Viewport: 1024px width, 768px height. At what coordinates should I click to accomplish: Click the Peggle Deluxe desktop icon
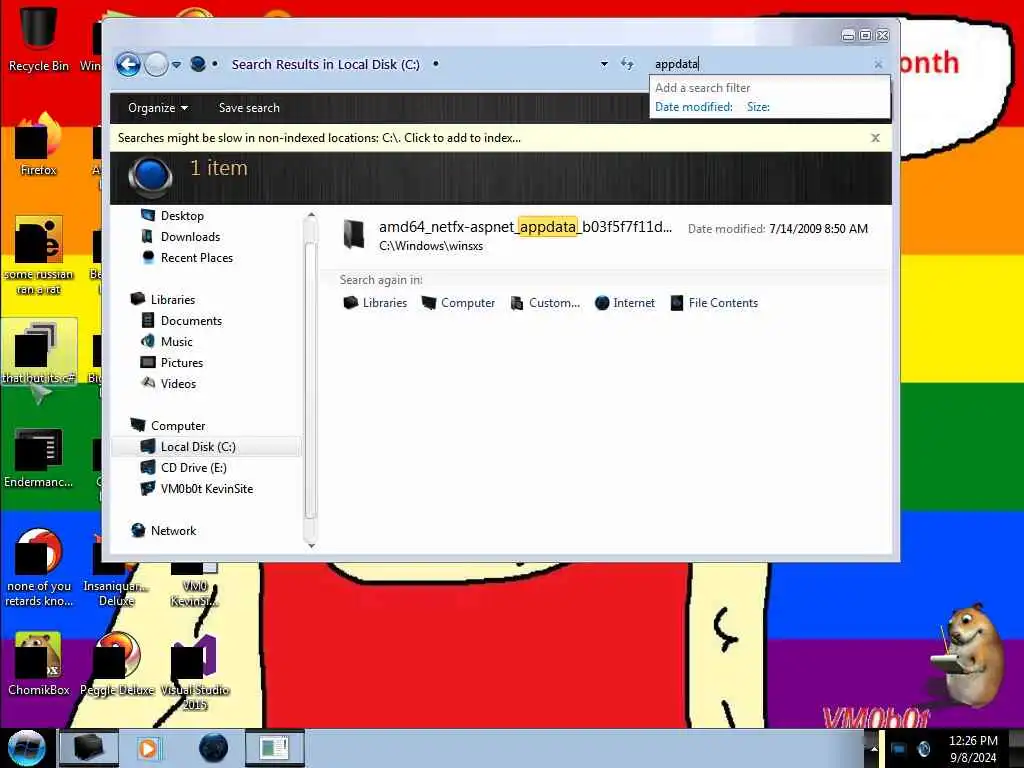(117, 663)
